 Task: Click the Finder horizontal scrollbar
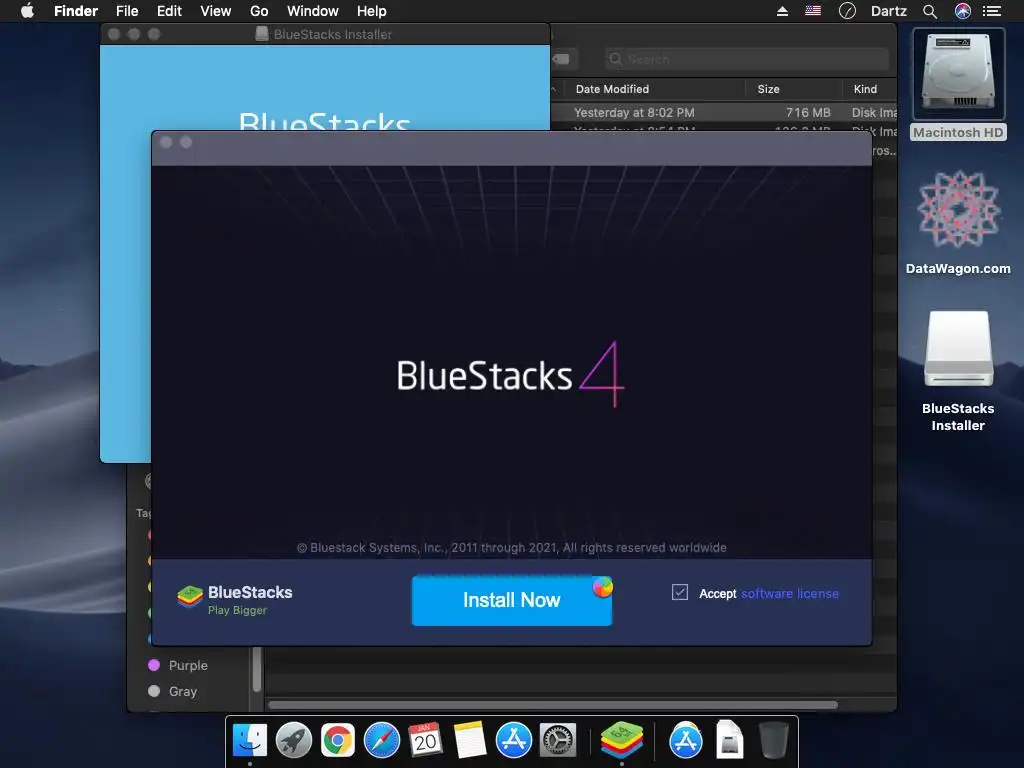(553, 705)
